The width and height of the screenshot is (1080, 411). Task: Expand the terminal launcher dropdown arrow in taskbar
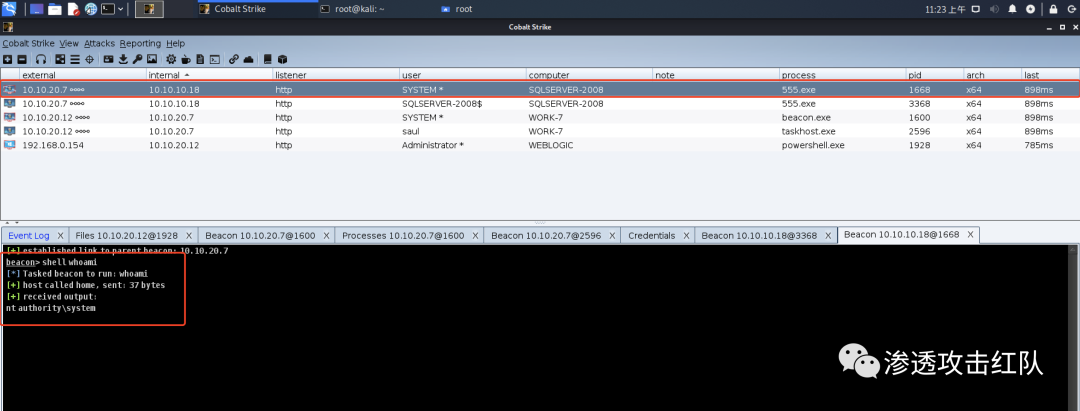tap(121, 9)
